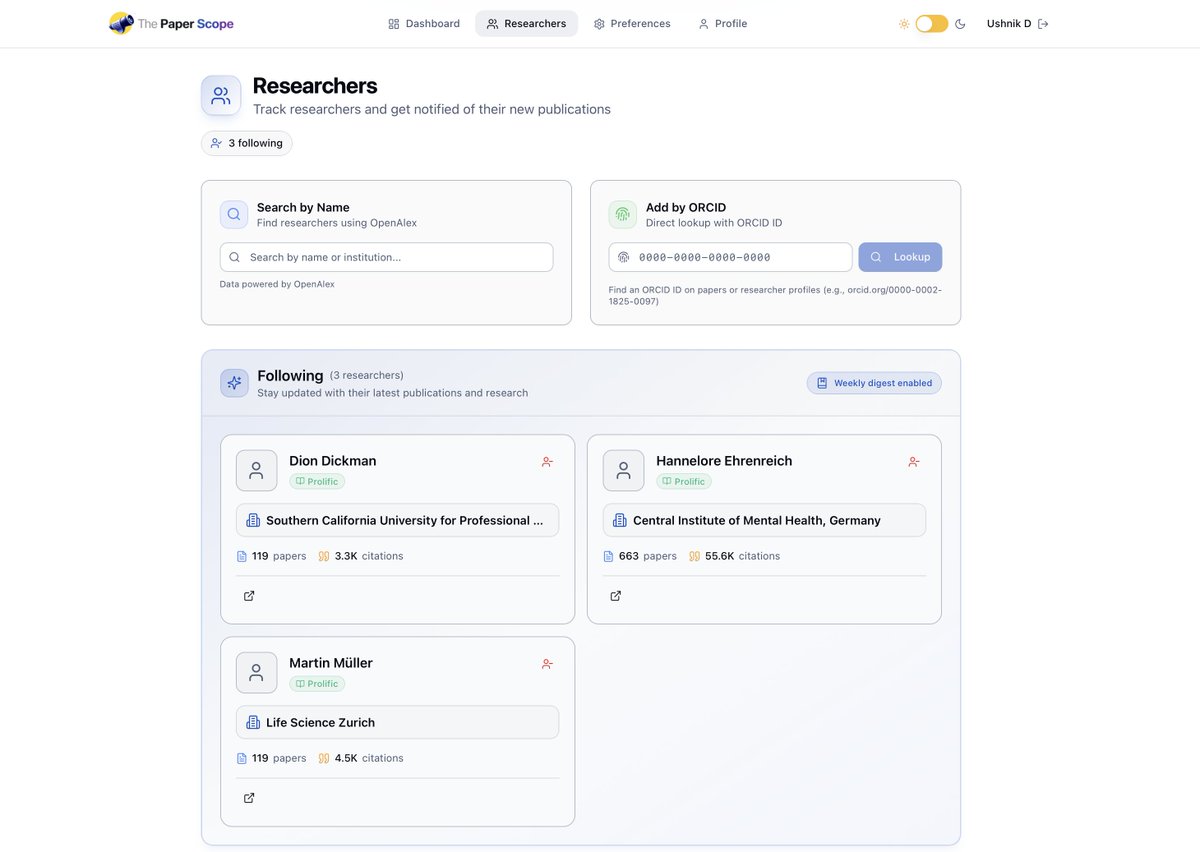Click the ORCID fingerprint card icon
The image size is (1200, 852).
click(623, 214)
